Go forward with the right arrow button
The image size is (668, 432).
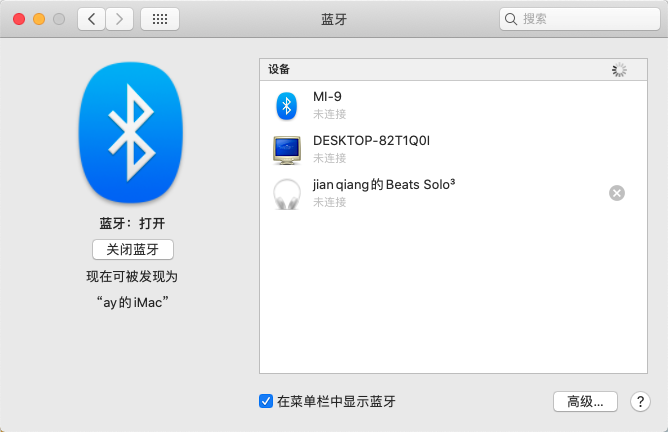(x=119, y=19)
